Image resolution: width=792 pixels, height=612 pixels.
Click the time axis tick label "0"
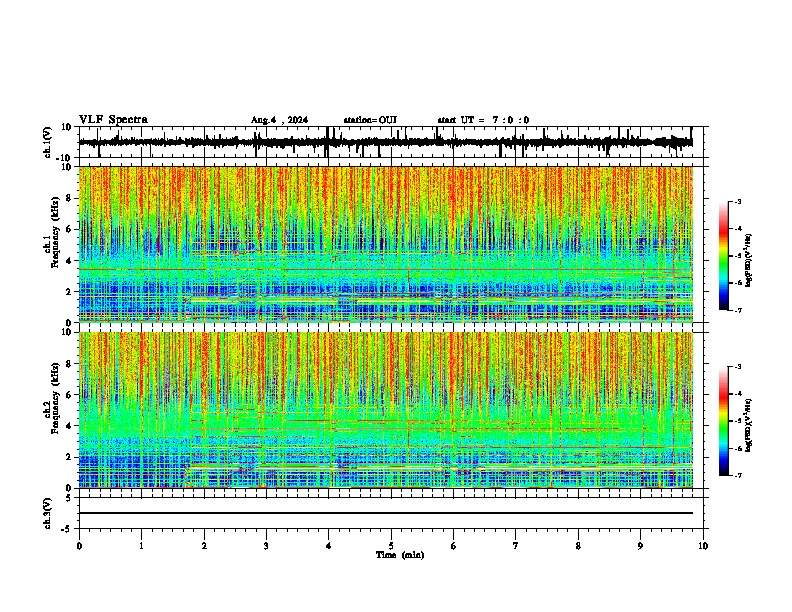point(79,546)
